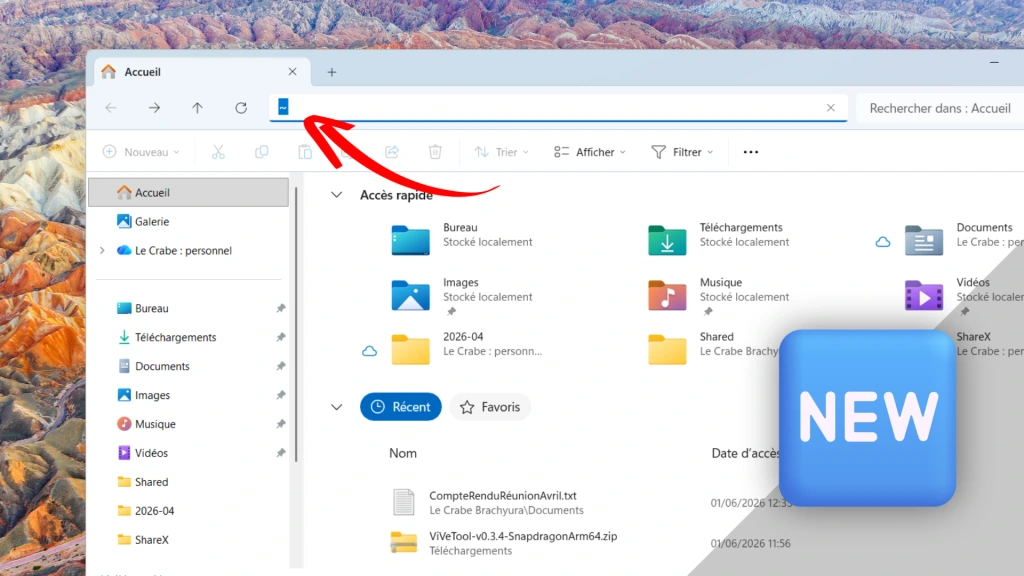1024x576 pixels.
Task: Click the pin icon beside sidebar Images
Action: click(281, 395)
